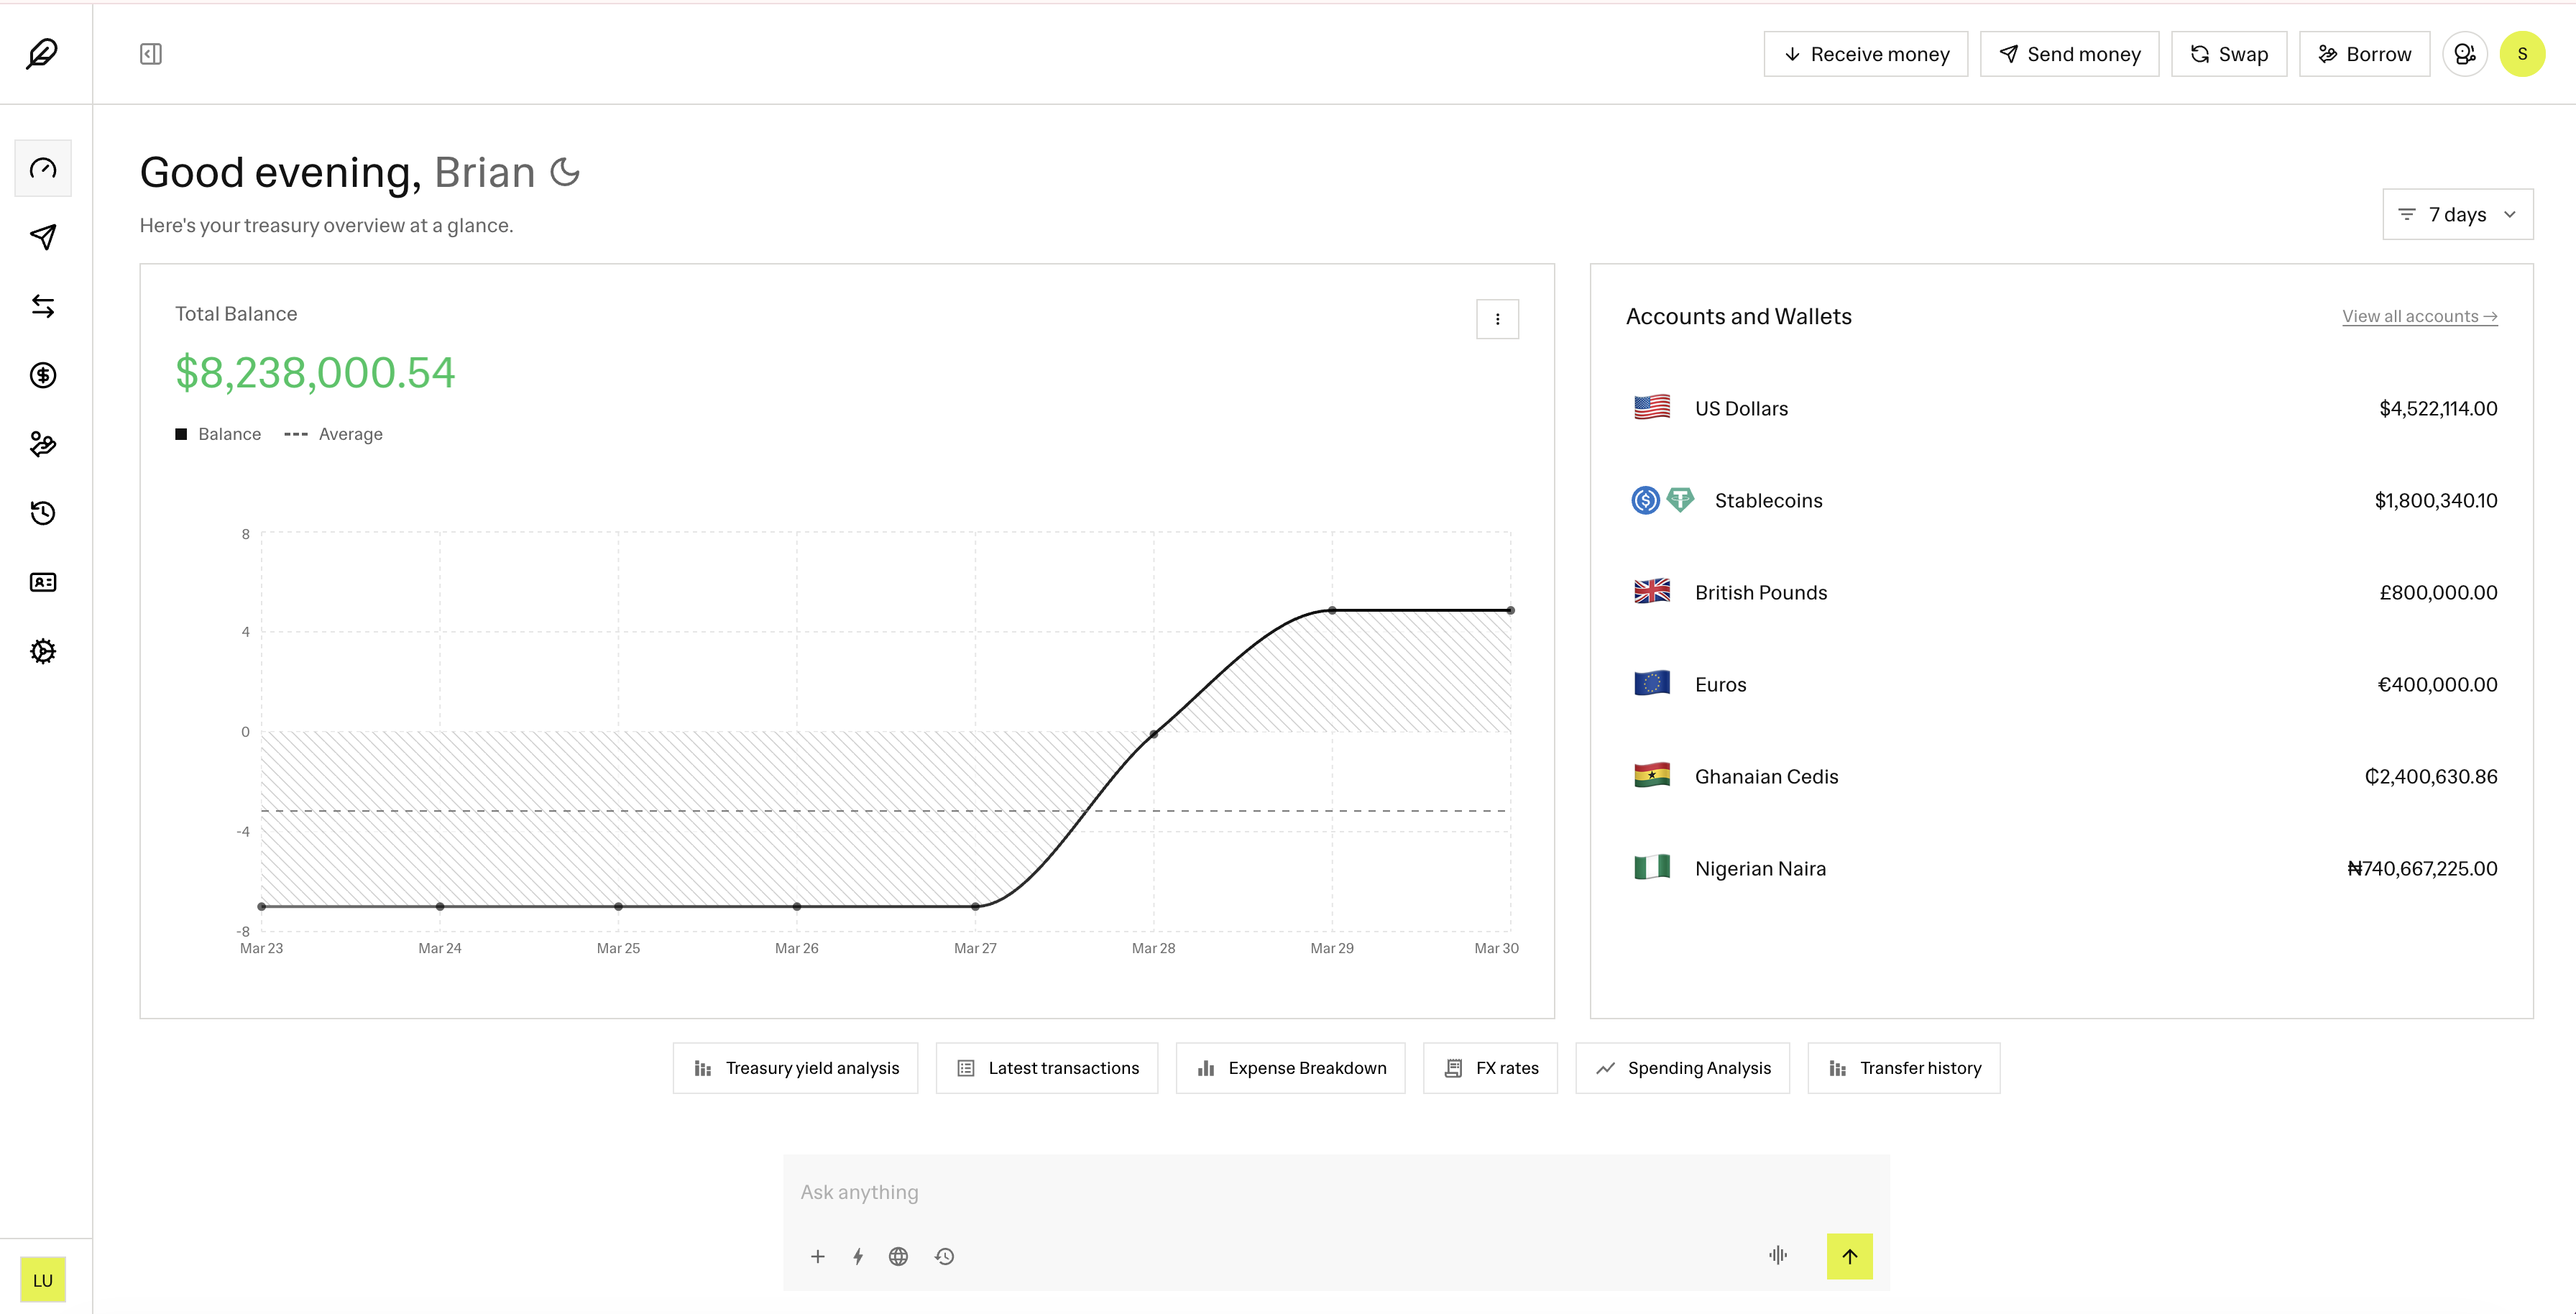Viewport: 2576px width, 1314px height.
Task: Open the settings gear icon in sidebar
Action: tap(43, 651)
